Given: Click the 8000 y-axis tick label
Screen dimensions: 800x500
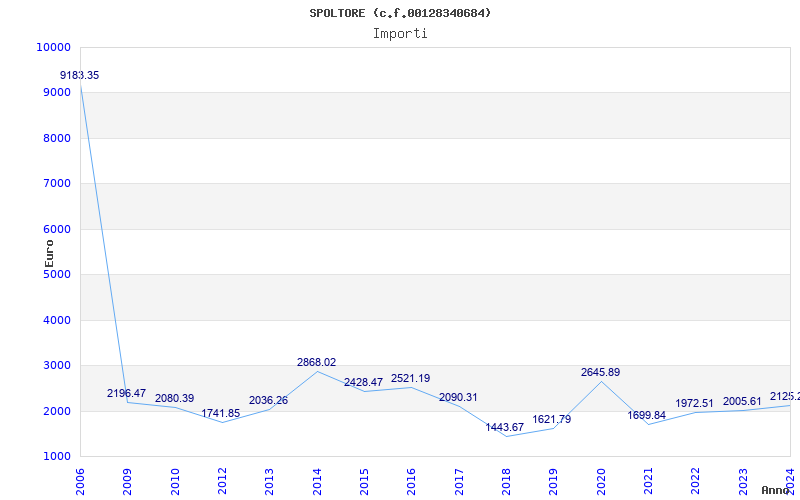Looking at the screenshot, I should click(x=56, y=138).
